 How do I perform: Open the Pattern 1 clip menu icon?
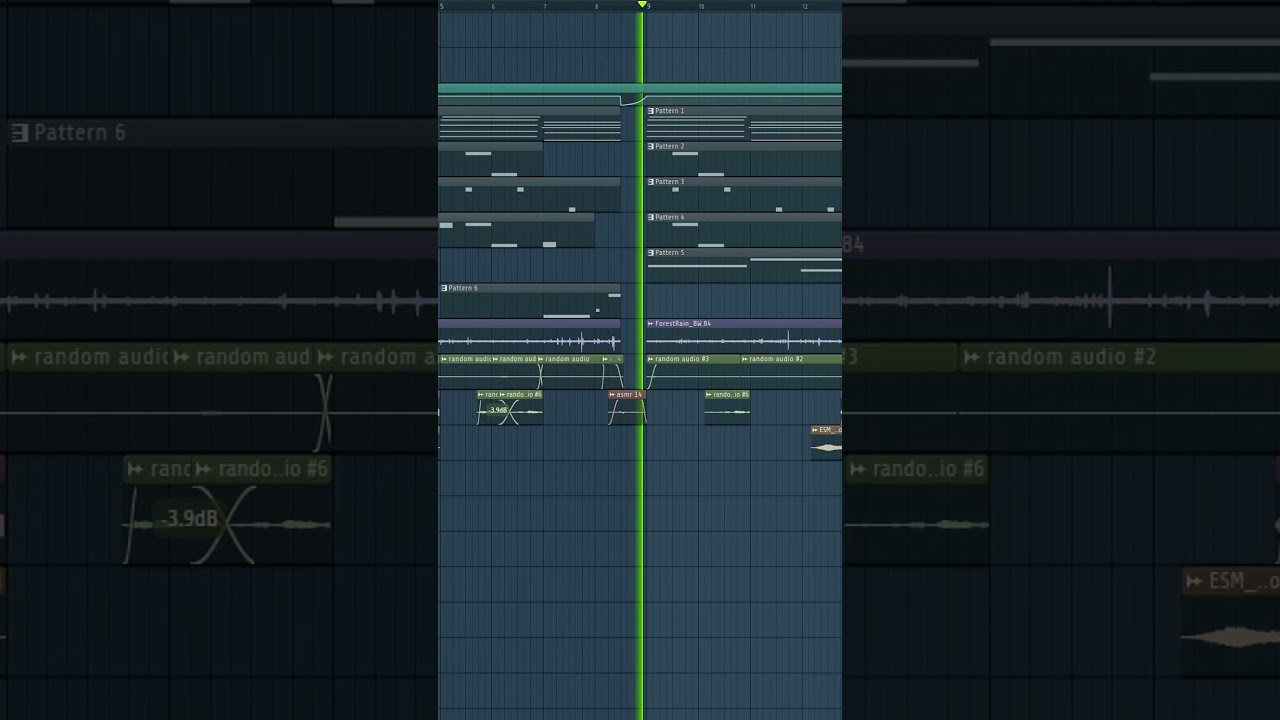[x=651, y=111]
